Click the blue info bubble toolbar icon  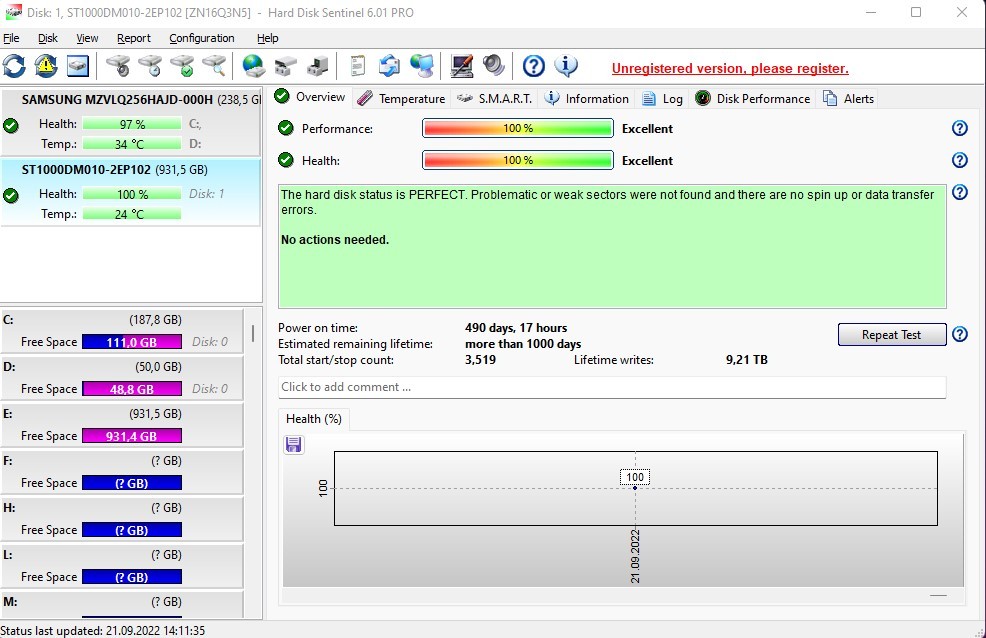tap(566, 66)
